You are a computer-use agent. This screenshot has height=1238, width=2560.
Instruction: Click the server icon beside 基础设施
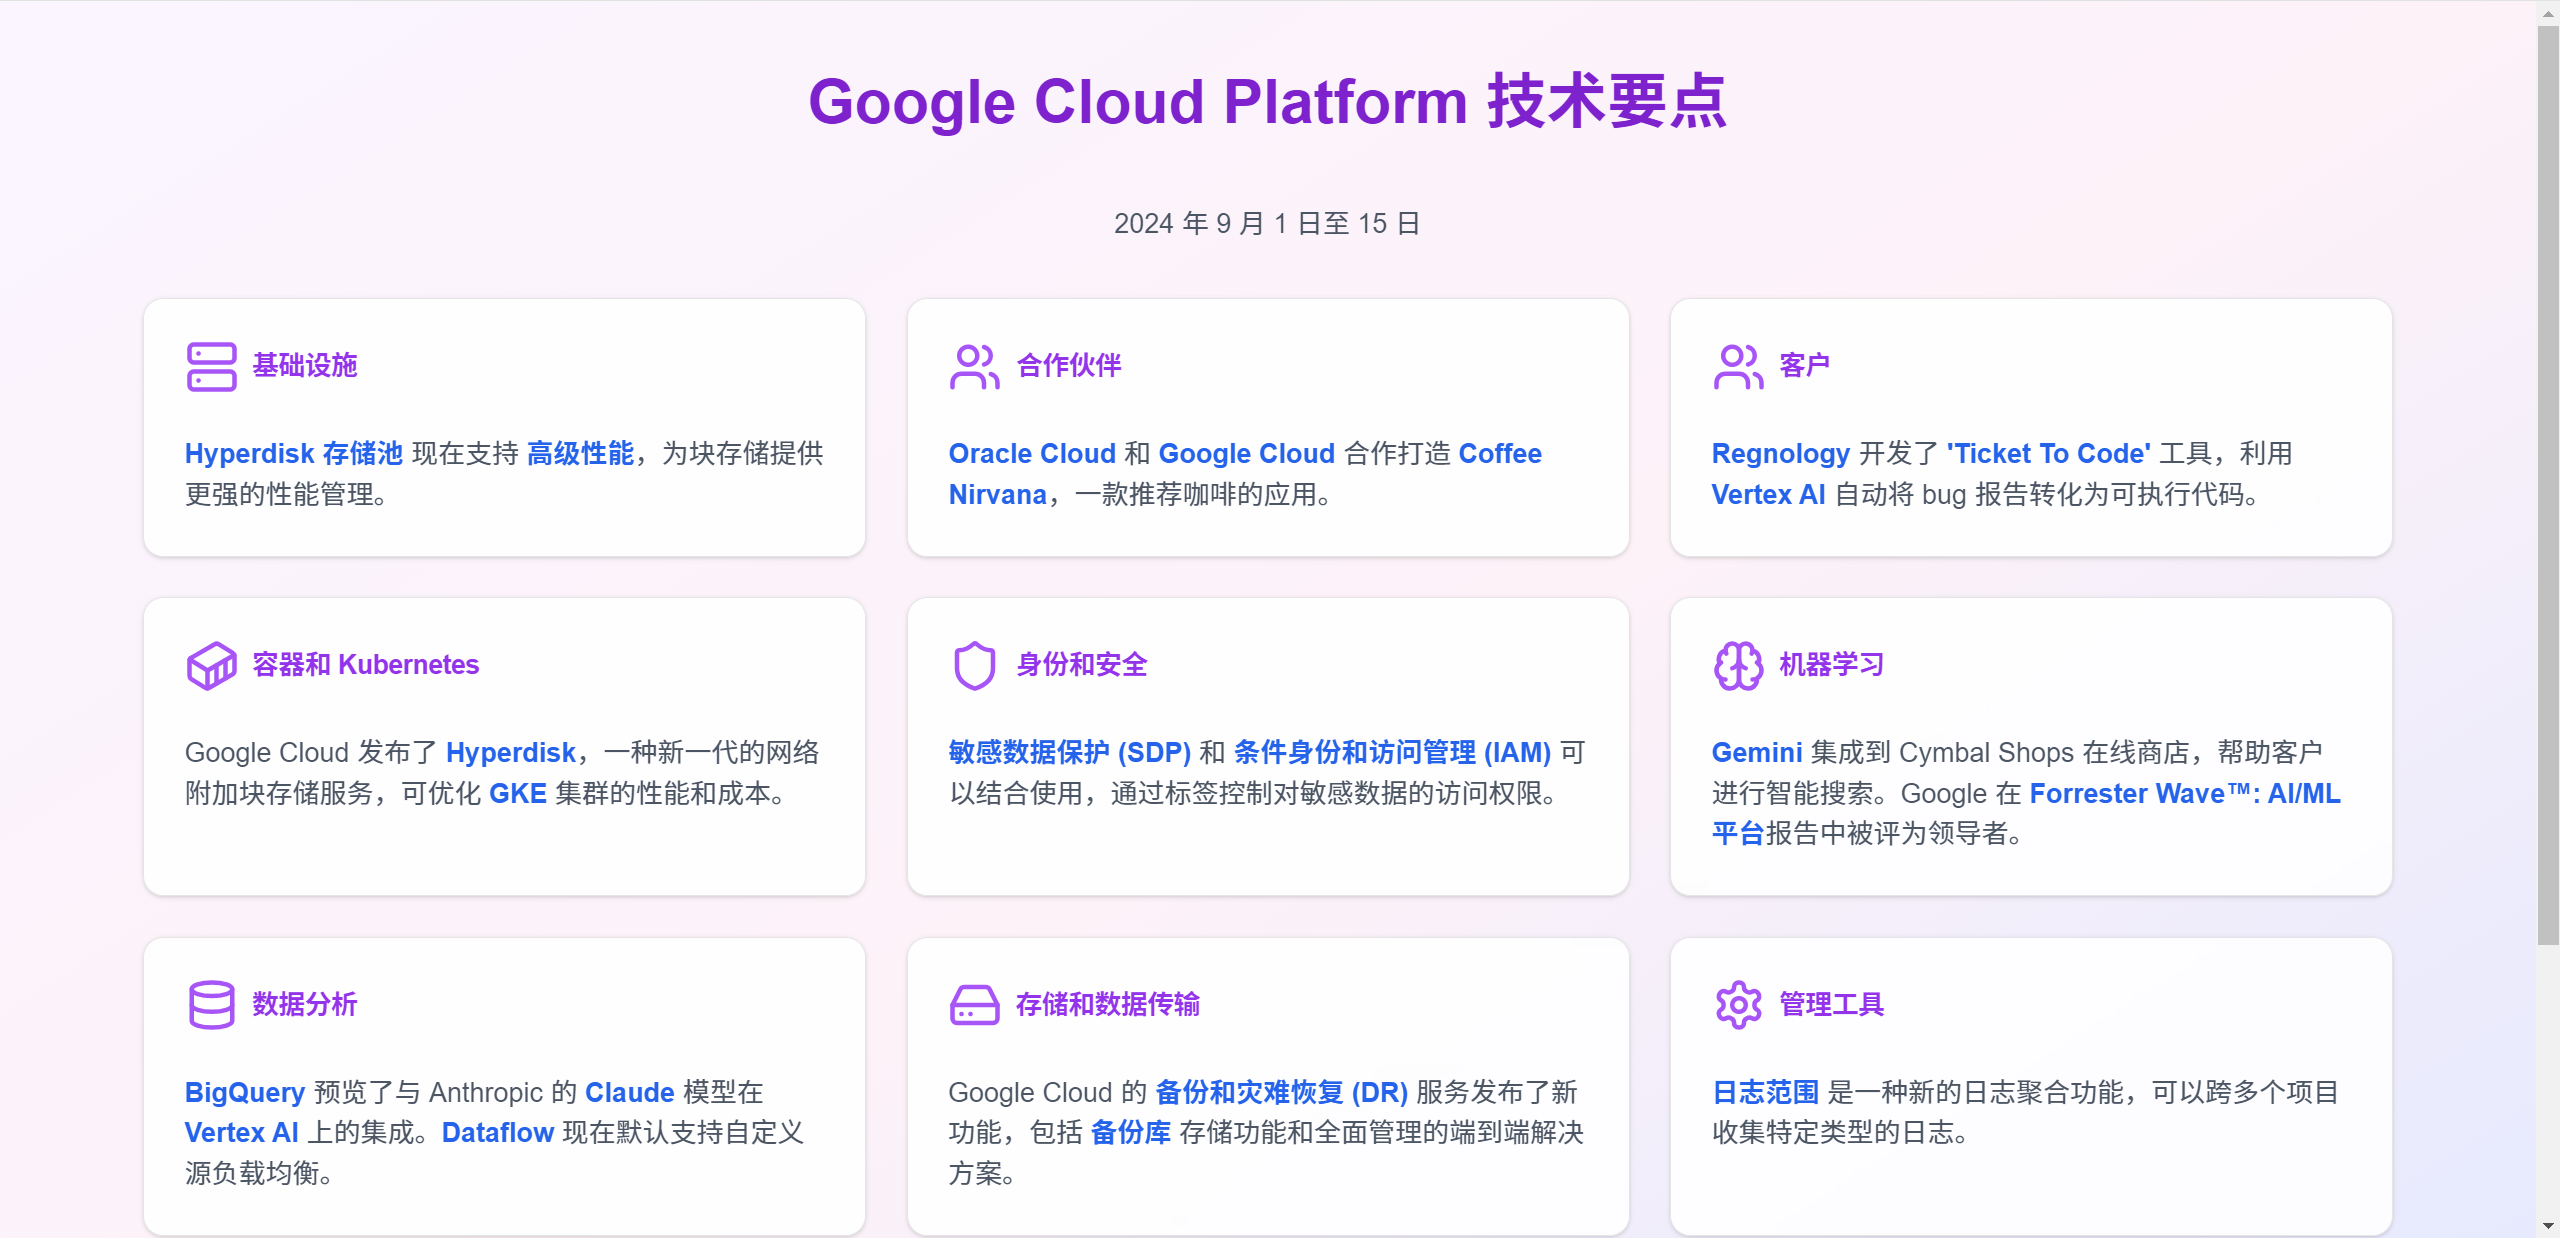(x=210, y=366)
